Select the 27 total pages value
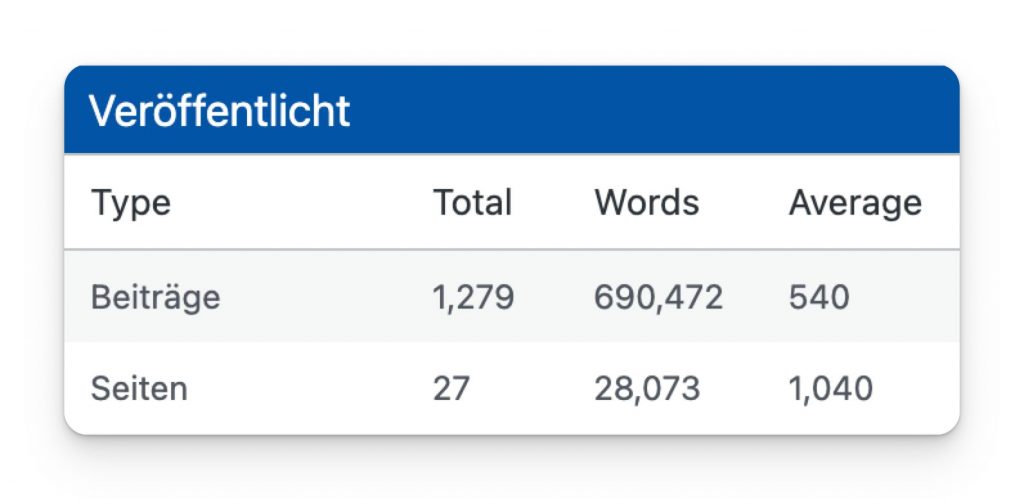Image resolution: width=1024 pixels, height=499 pixels. click(x=451, y=388)
